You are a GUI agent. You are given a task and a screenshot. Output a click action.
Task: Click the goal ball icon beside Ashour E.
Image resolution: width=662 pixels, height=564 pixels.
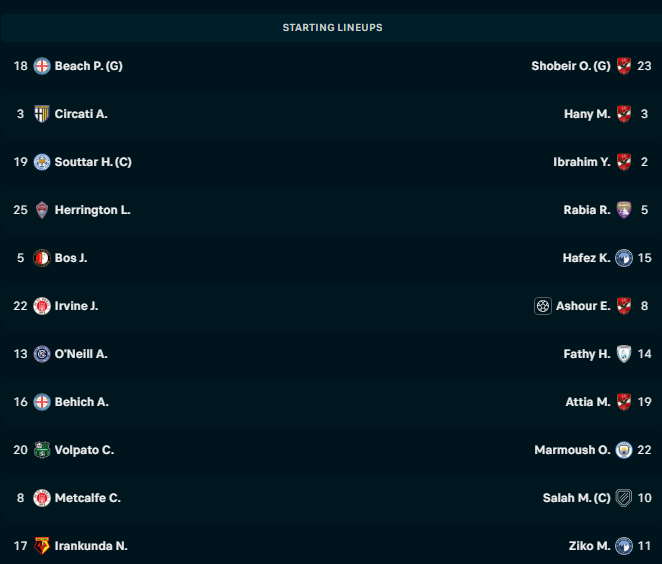pyautogui.click(x=543, y=306)
